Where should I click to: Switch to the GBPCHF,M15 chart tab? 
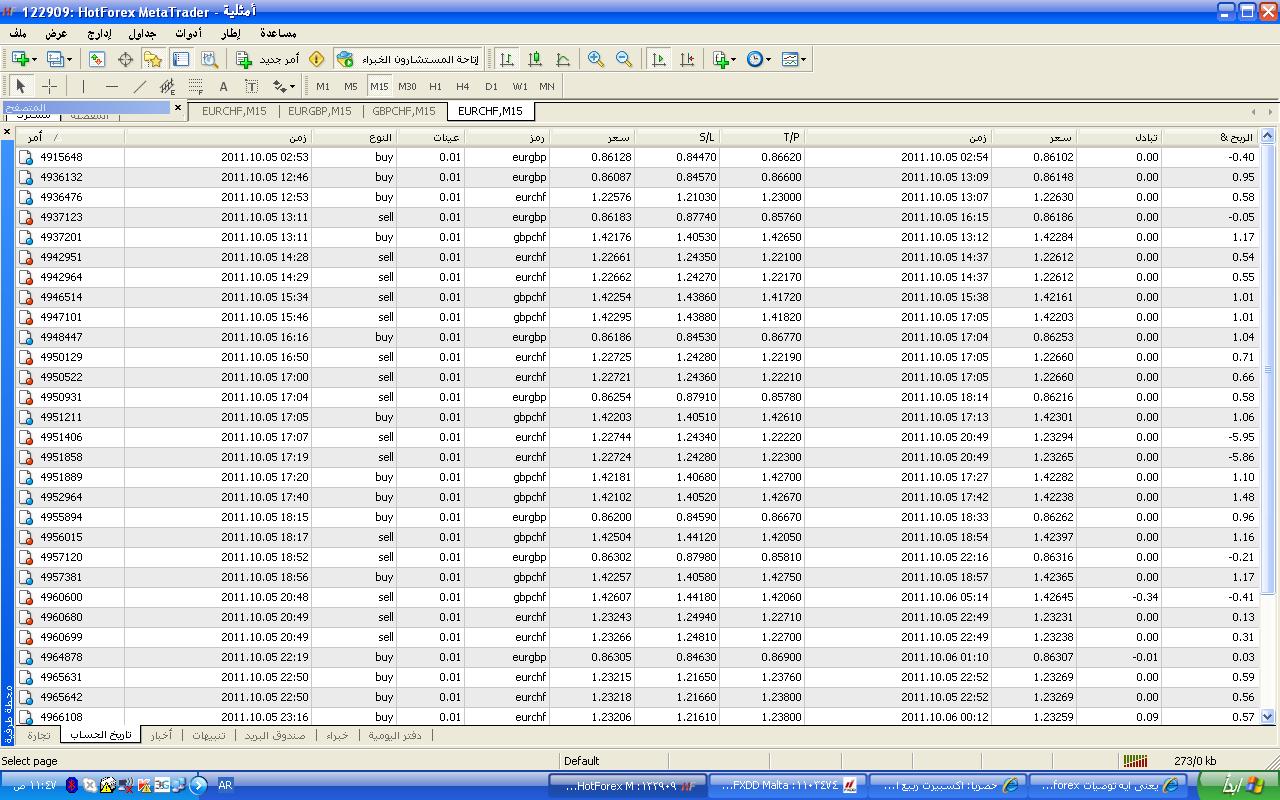[404, 111]
